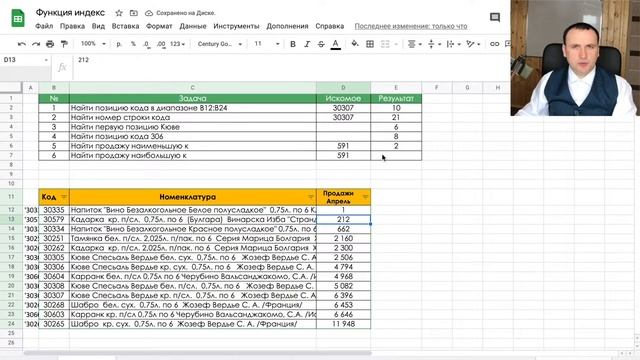Select sales cell 4 794
The height and width of the screenshot is (360, 640).
click(343, 267)
